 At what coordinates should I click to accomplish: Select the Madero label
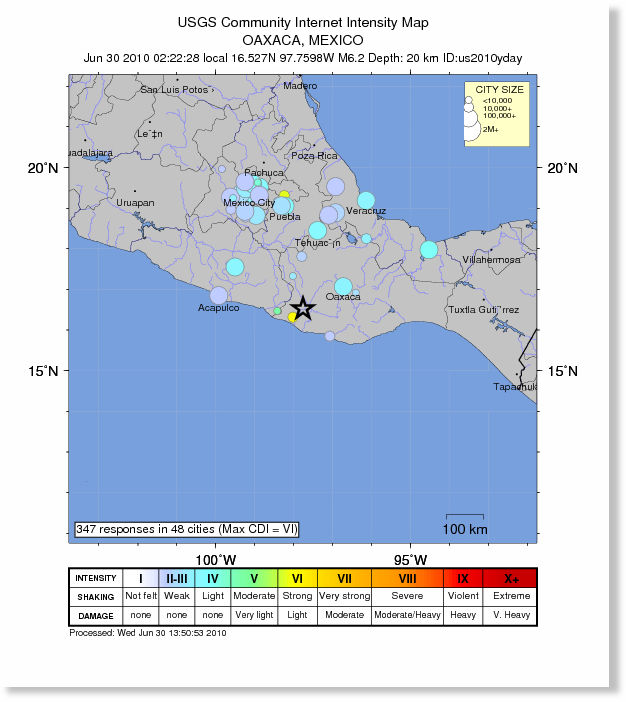coord(300,86)
